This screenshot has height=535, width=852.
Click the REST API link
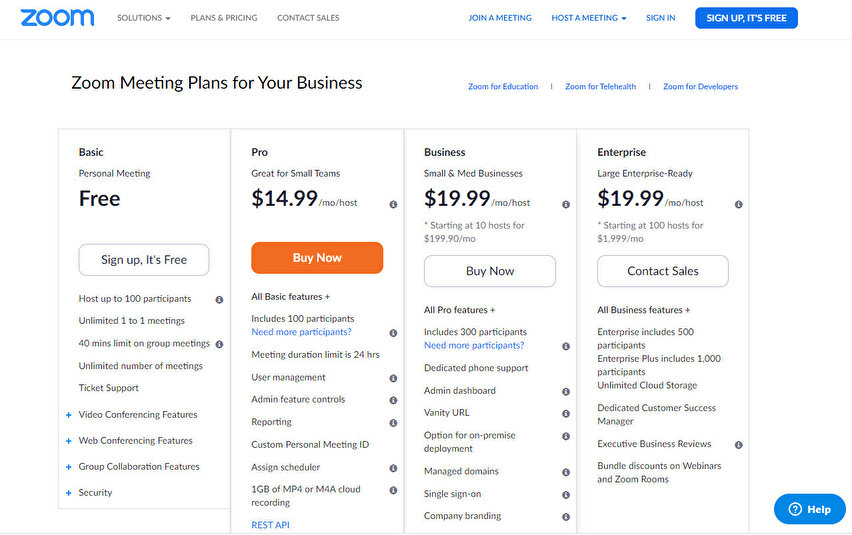coord(270,525)
